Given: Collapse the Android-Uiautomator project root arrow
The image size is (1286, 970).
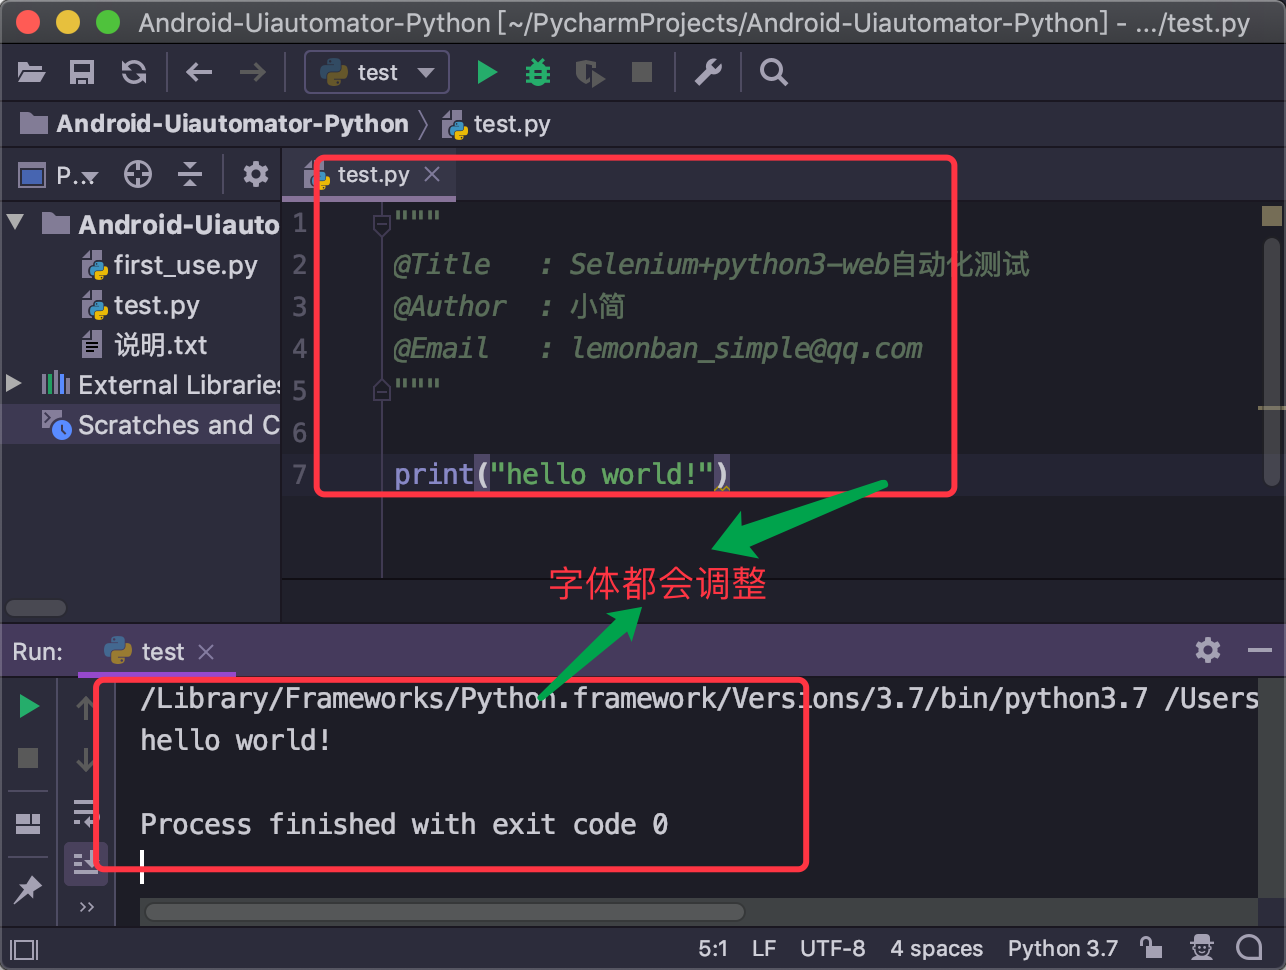Looking at the screenshot, I should (x=16, y=222).
